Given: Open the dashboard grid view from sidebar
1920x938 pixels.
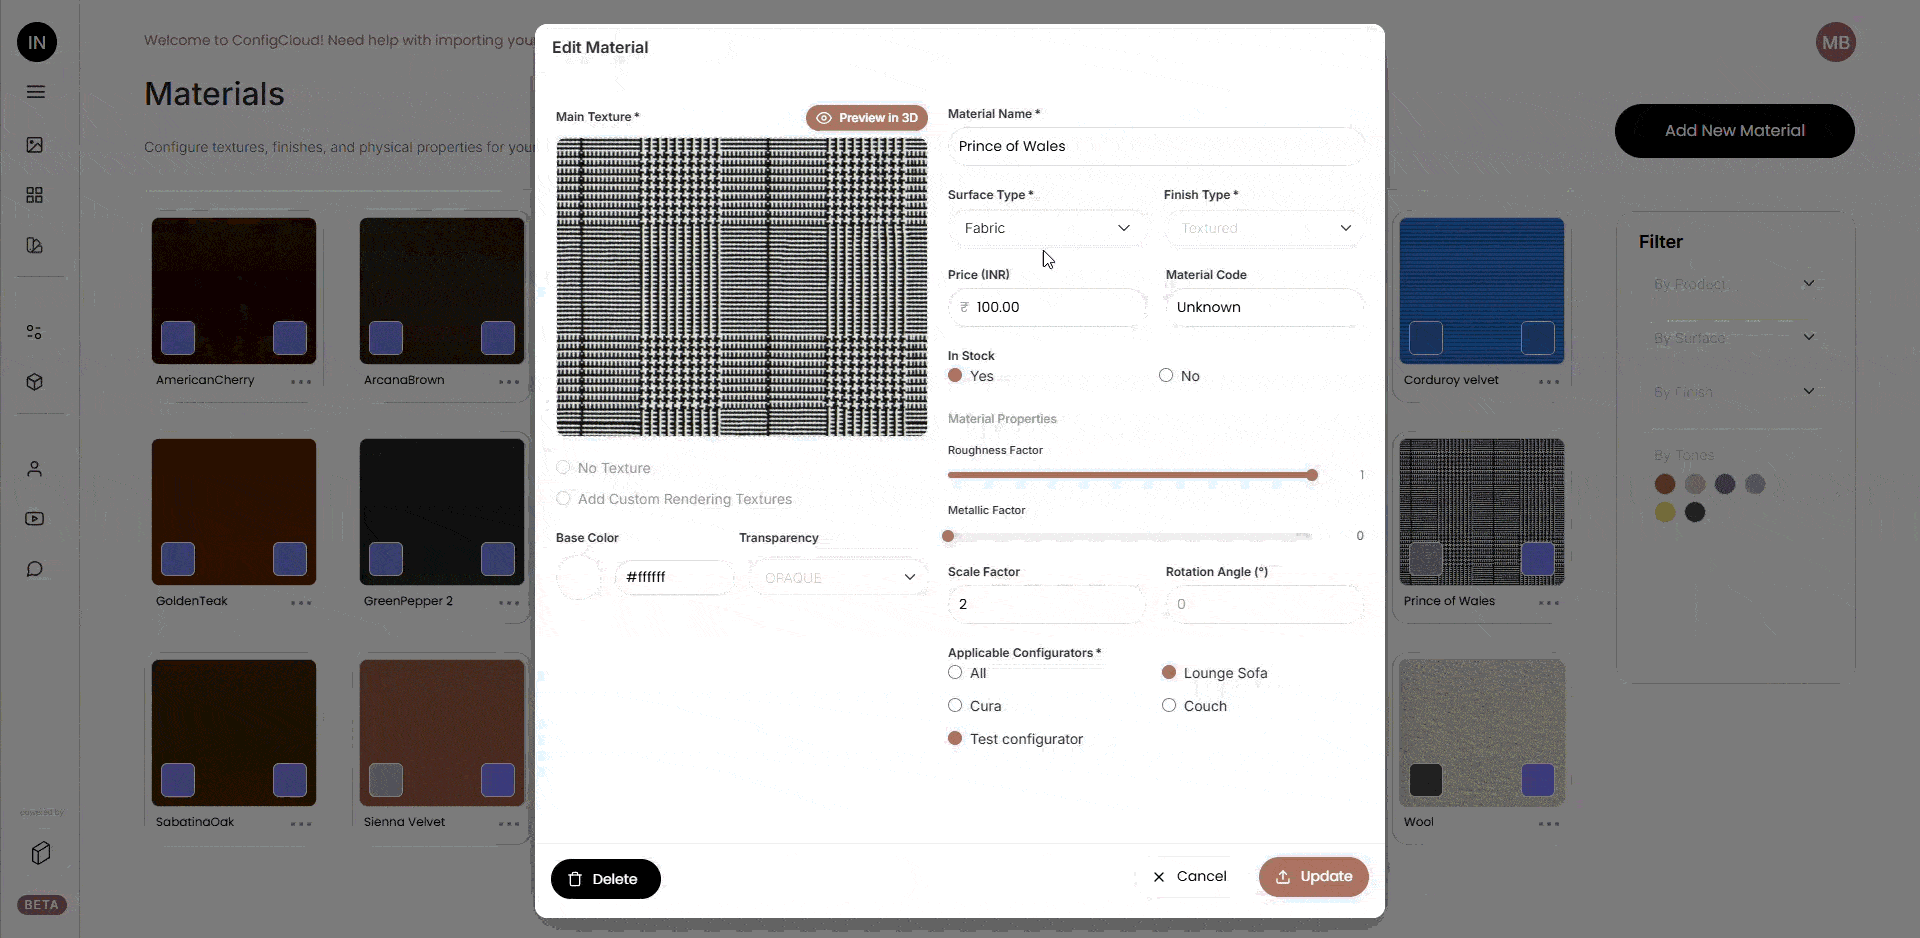Looking at the screenshot, I should click(36, 195).
